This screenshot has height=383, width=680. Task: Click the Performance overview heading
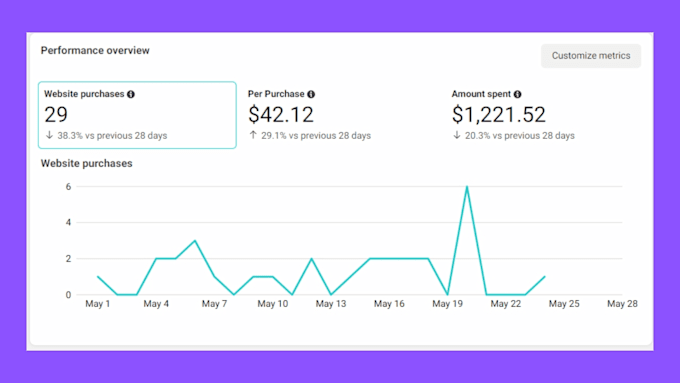95,50
